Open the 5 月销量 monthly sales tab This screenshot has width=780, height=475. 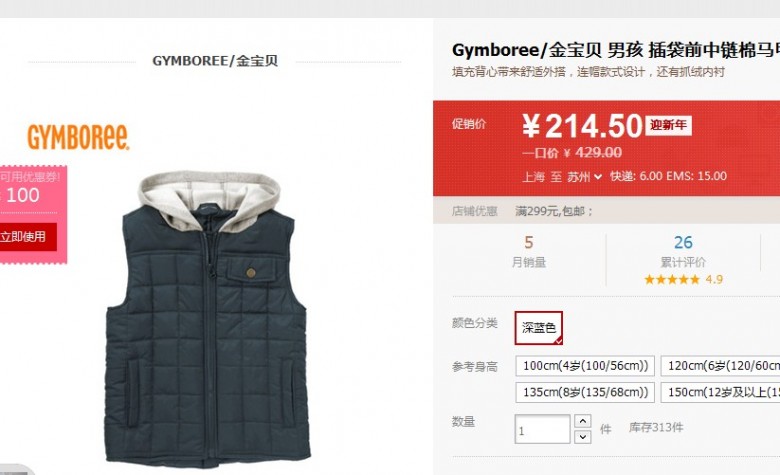pyautogui.click(x=529, y=251)
